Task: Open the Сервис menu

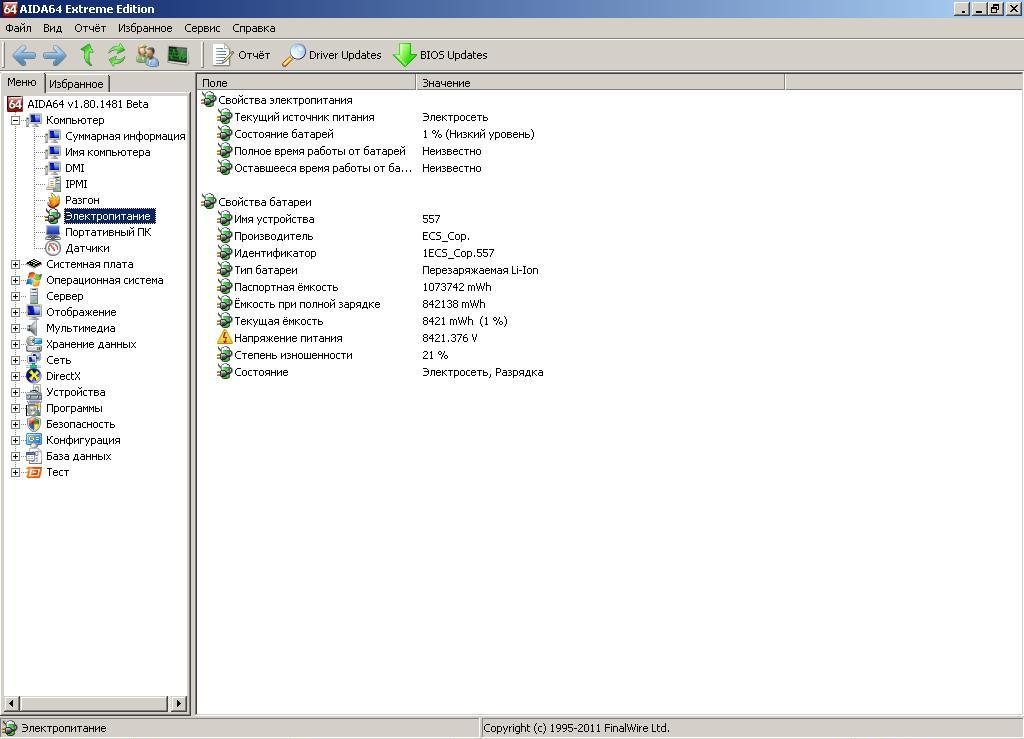Action: (202, 28)
